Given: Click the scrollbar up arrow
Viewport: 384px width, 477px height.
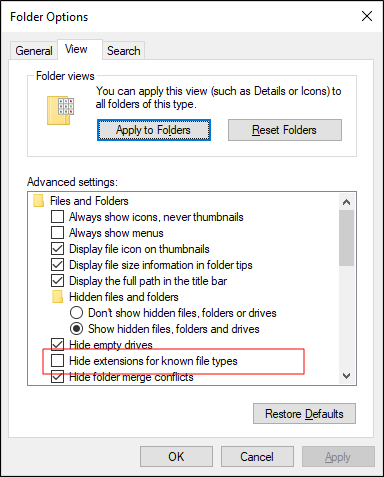Looking at the screenshot, I should (347, 202).
